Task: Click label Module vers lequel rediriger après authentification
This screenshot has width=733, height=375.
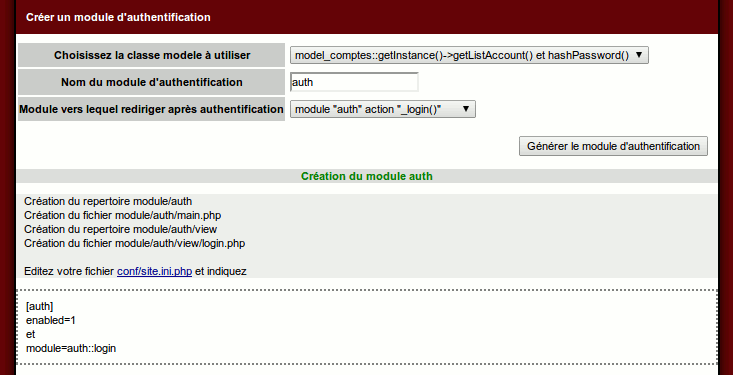Action: [151, 109]
